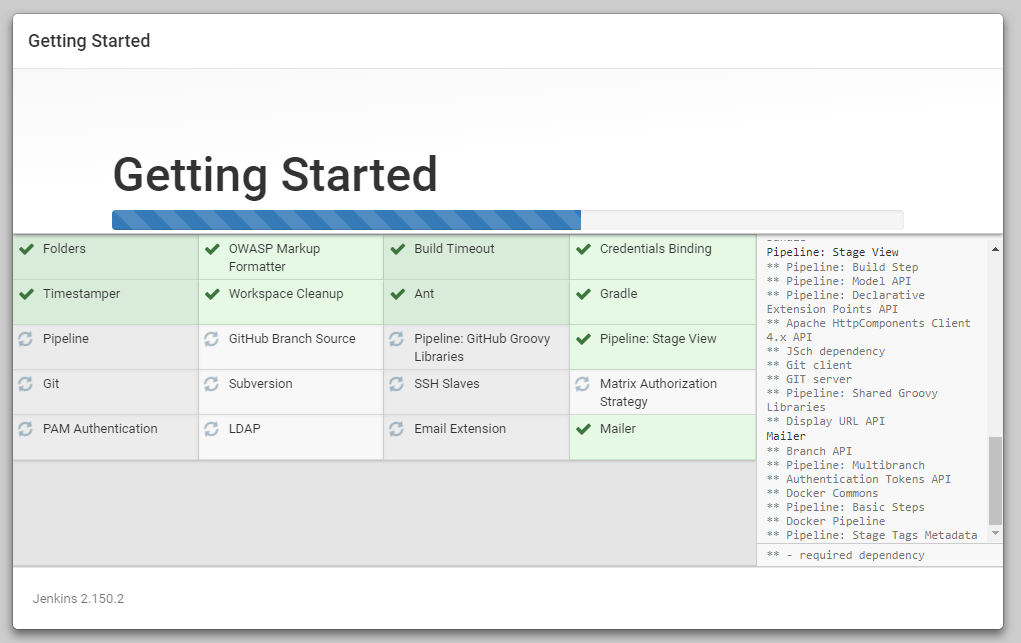
Task: Click the pending sync icon beside Pipeline
Action: click(25, 339)
